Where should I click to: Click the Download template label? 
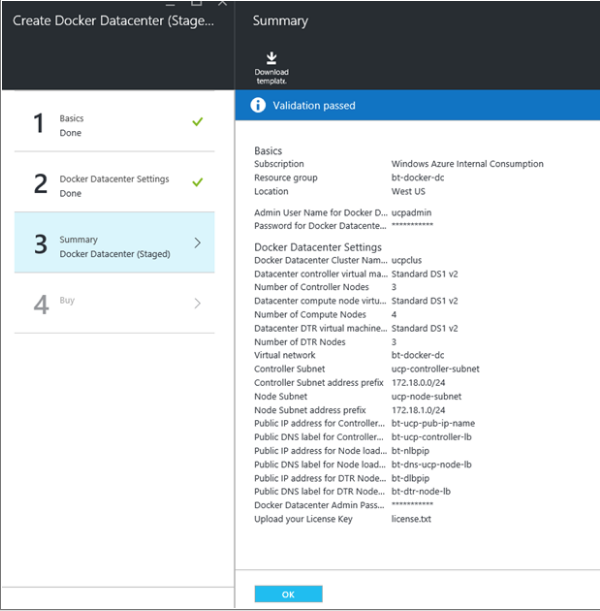pyautogui.click(x=271, y=76)
